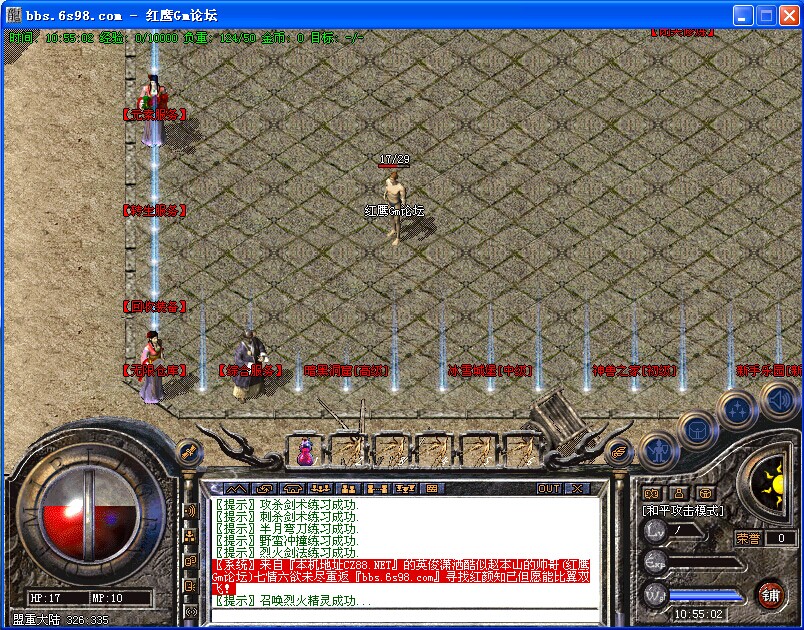The image size is (804, 630).
Task: Click chat line 烈火剑法练习成功
Action: [x=287, y=553]
